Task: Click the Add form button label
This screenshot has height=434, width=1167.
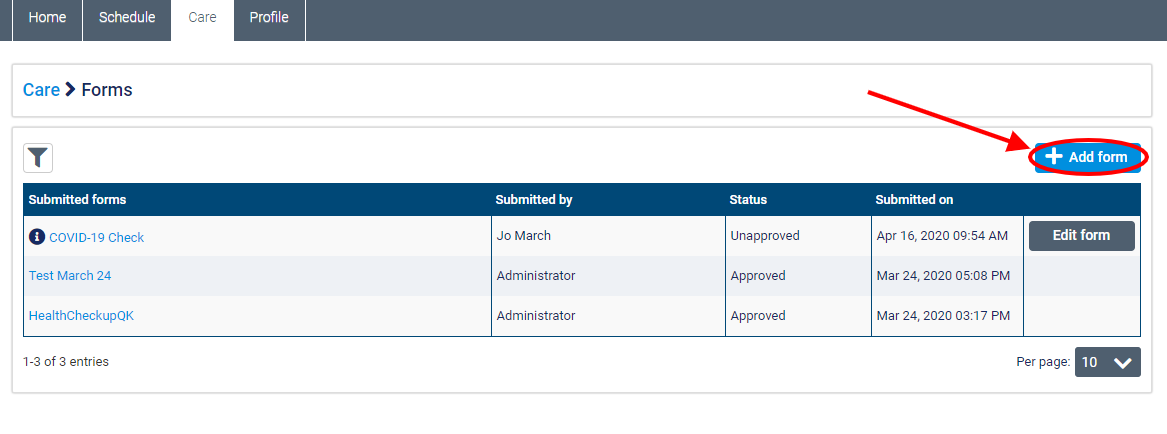Action: pyautogui.click(x=1098, y=157)
